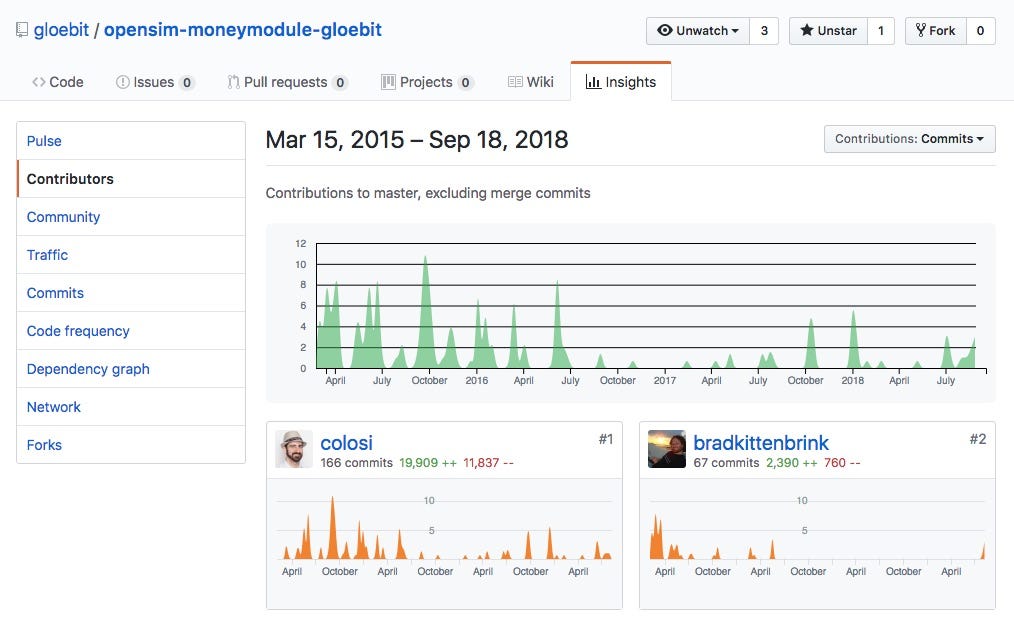The width and height of the screenshot is (1014, 636).
Task: Expand the Contributions: Commits dropdown
Action: (x=909, y=139)
